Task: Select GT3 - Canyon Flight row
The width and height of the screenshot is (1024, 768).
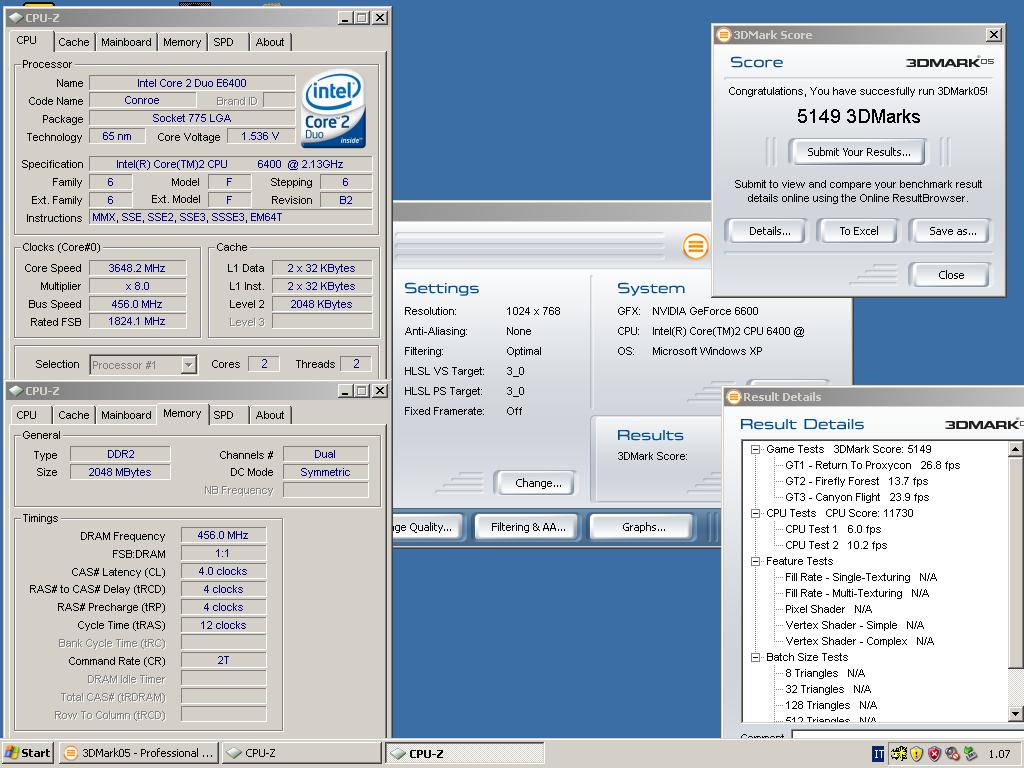Action: (x=857, y=497)
